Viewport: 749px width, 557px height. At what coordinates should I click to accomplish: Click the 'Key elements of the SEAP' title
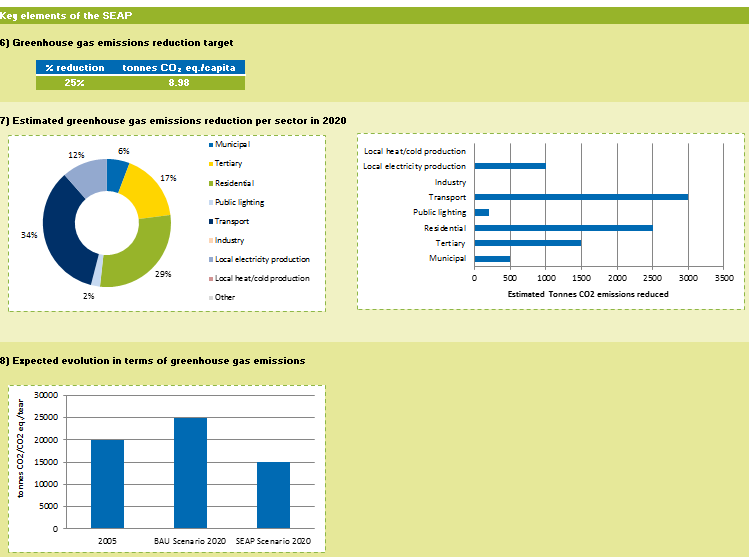coord(66,16)
